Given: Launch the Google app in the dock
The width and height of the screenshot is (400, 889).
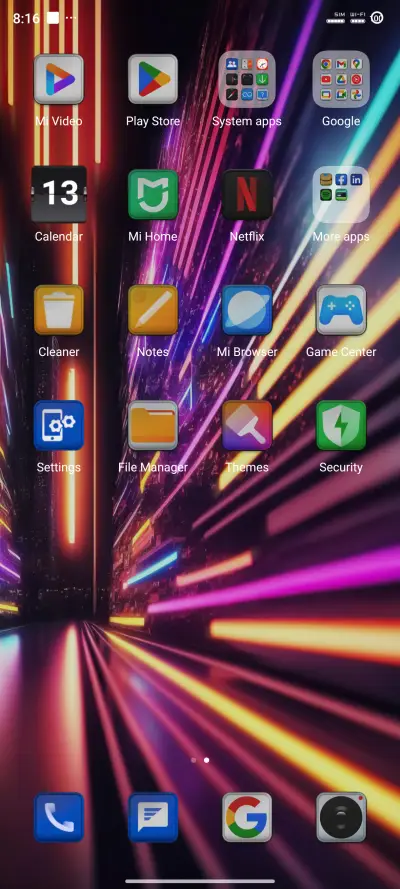Looking at the screenshot, I should (x=247, y=817).
